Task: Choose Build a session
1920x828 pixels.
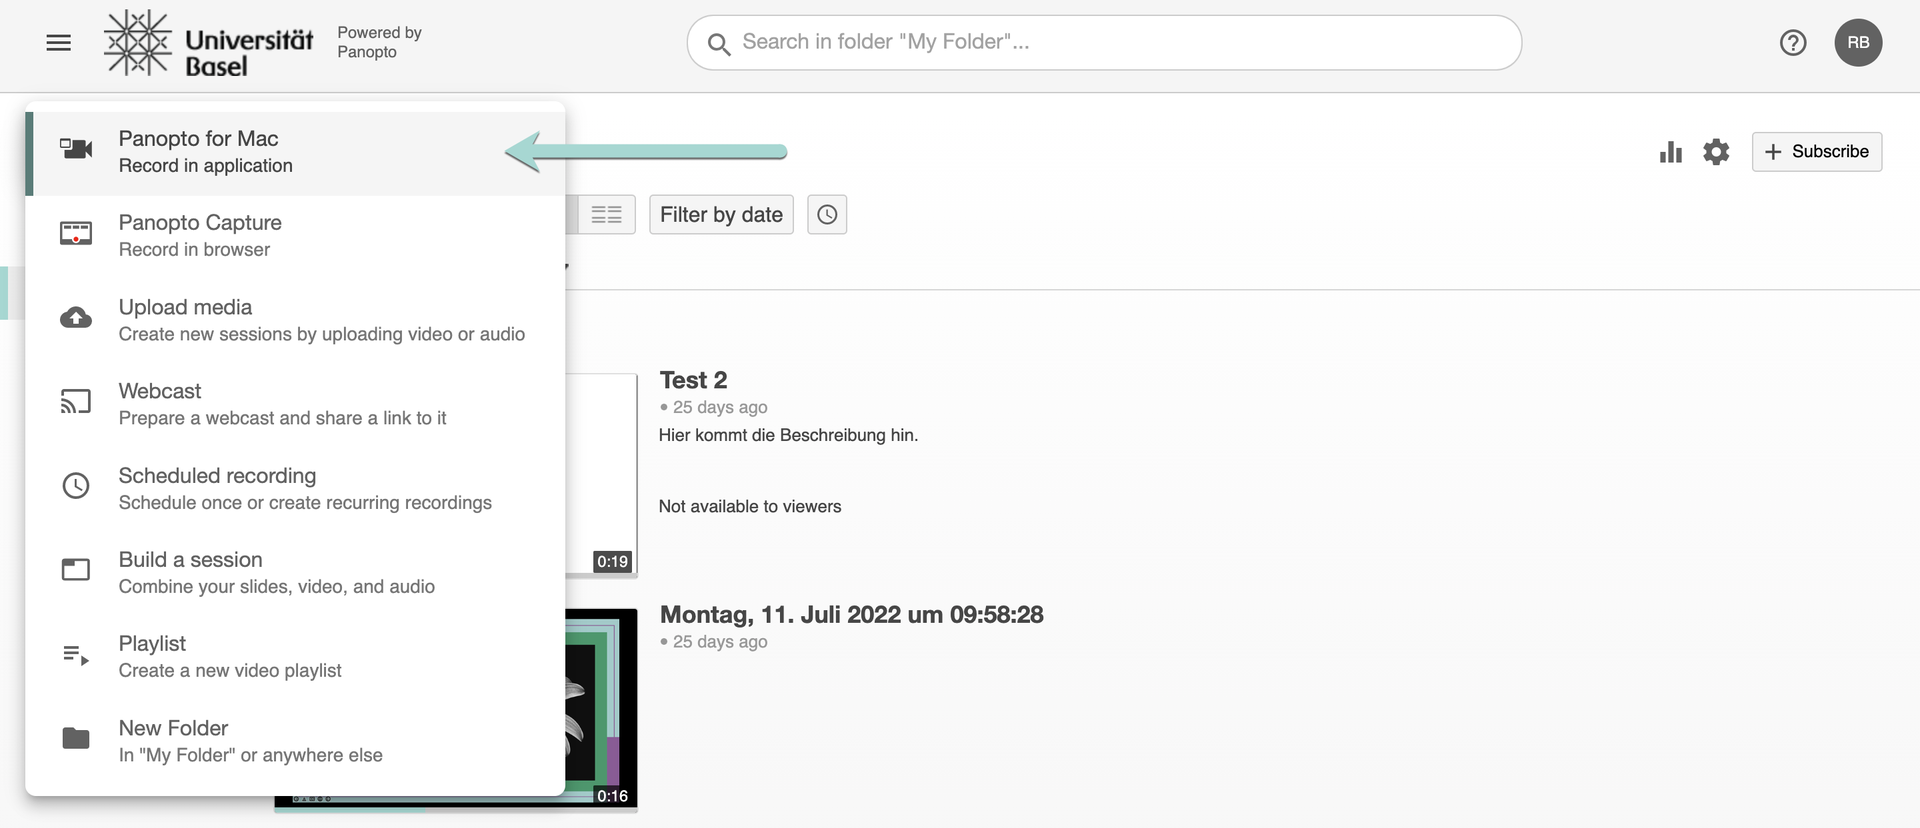Action: point(295,572)
